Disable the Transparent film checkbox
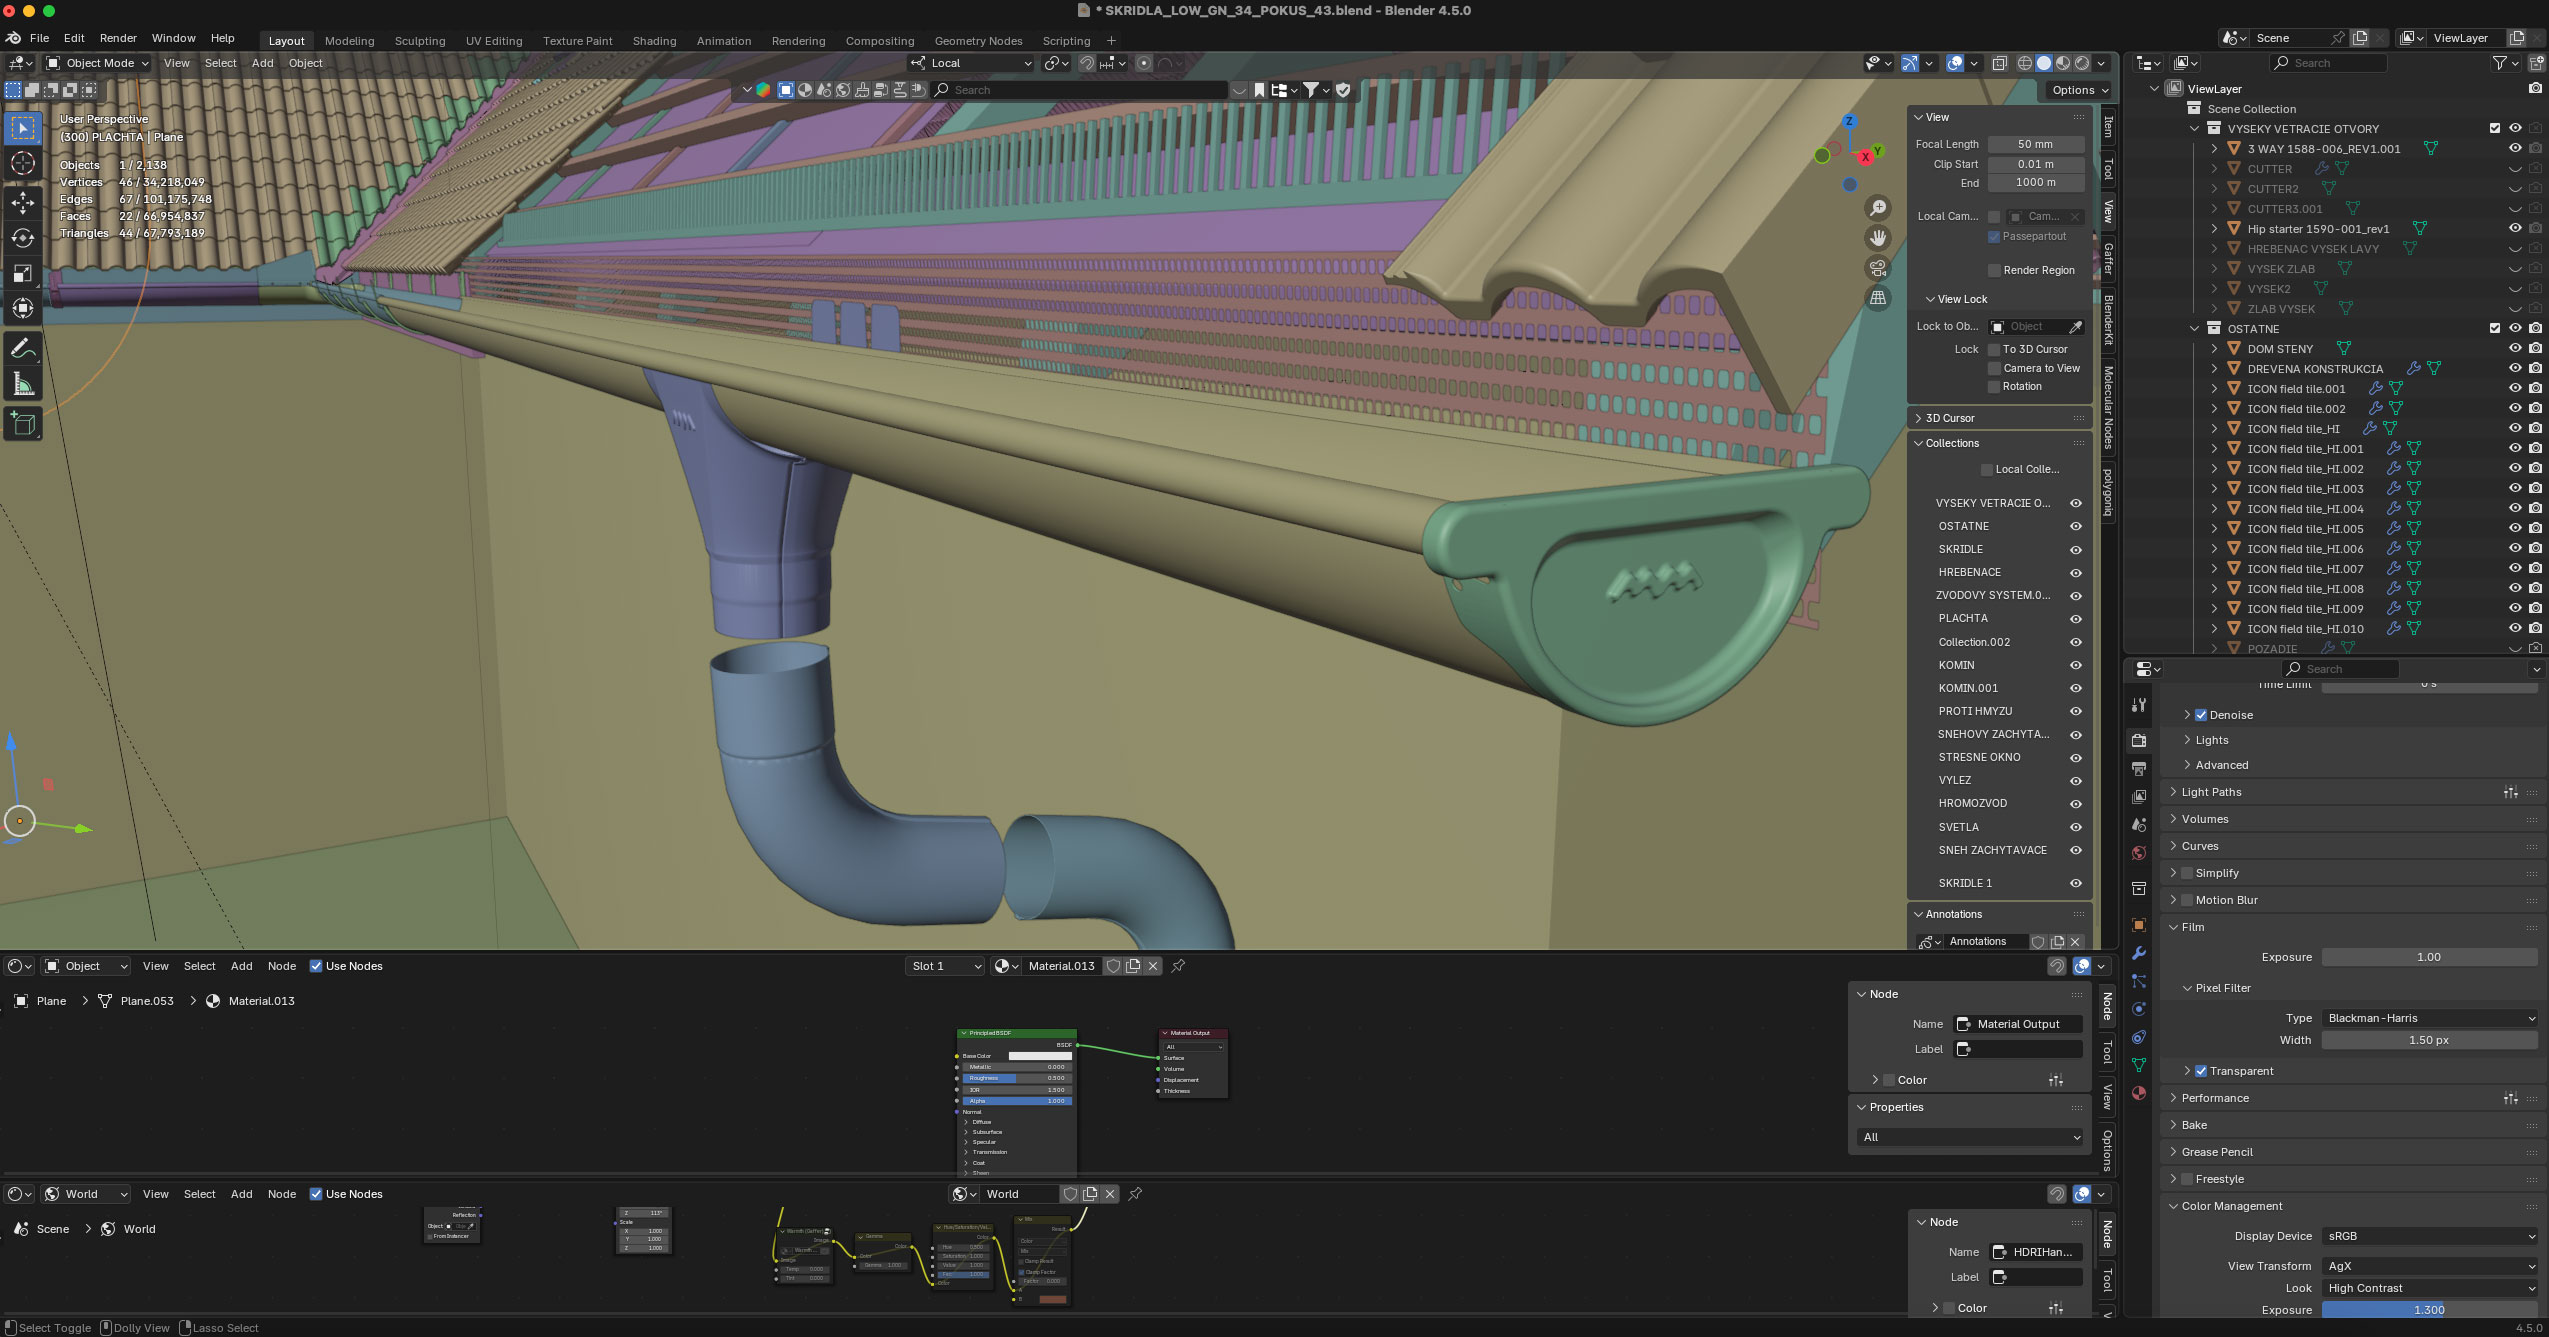This screenshot has width=2549, height=1337. click(x=2201, y=1071)
